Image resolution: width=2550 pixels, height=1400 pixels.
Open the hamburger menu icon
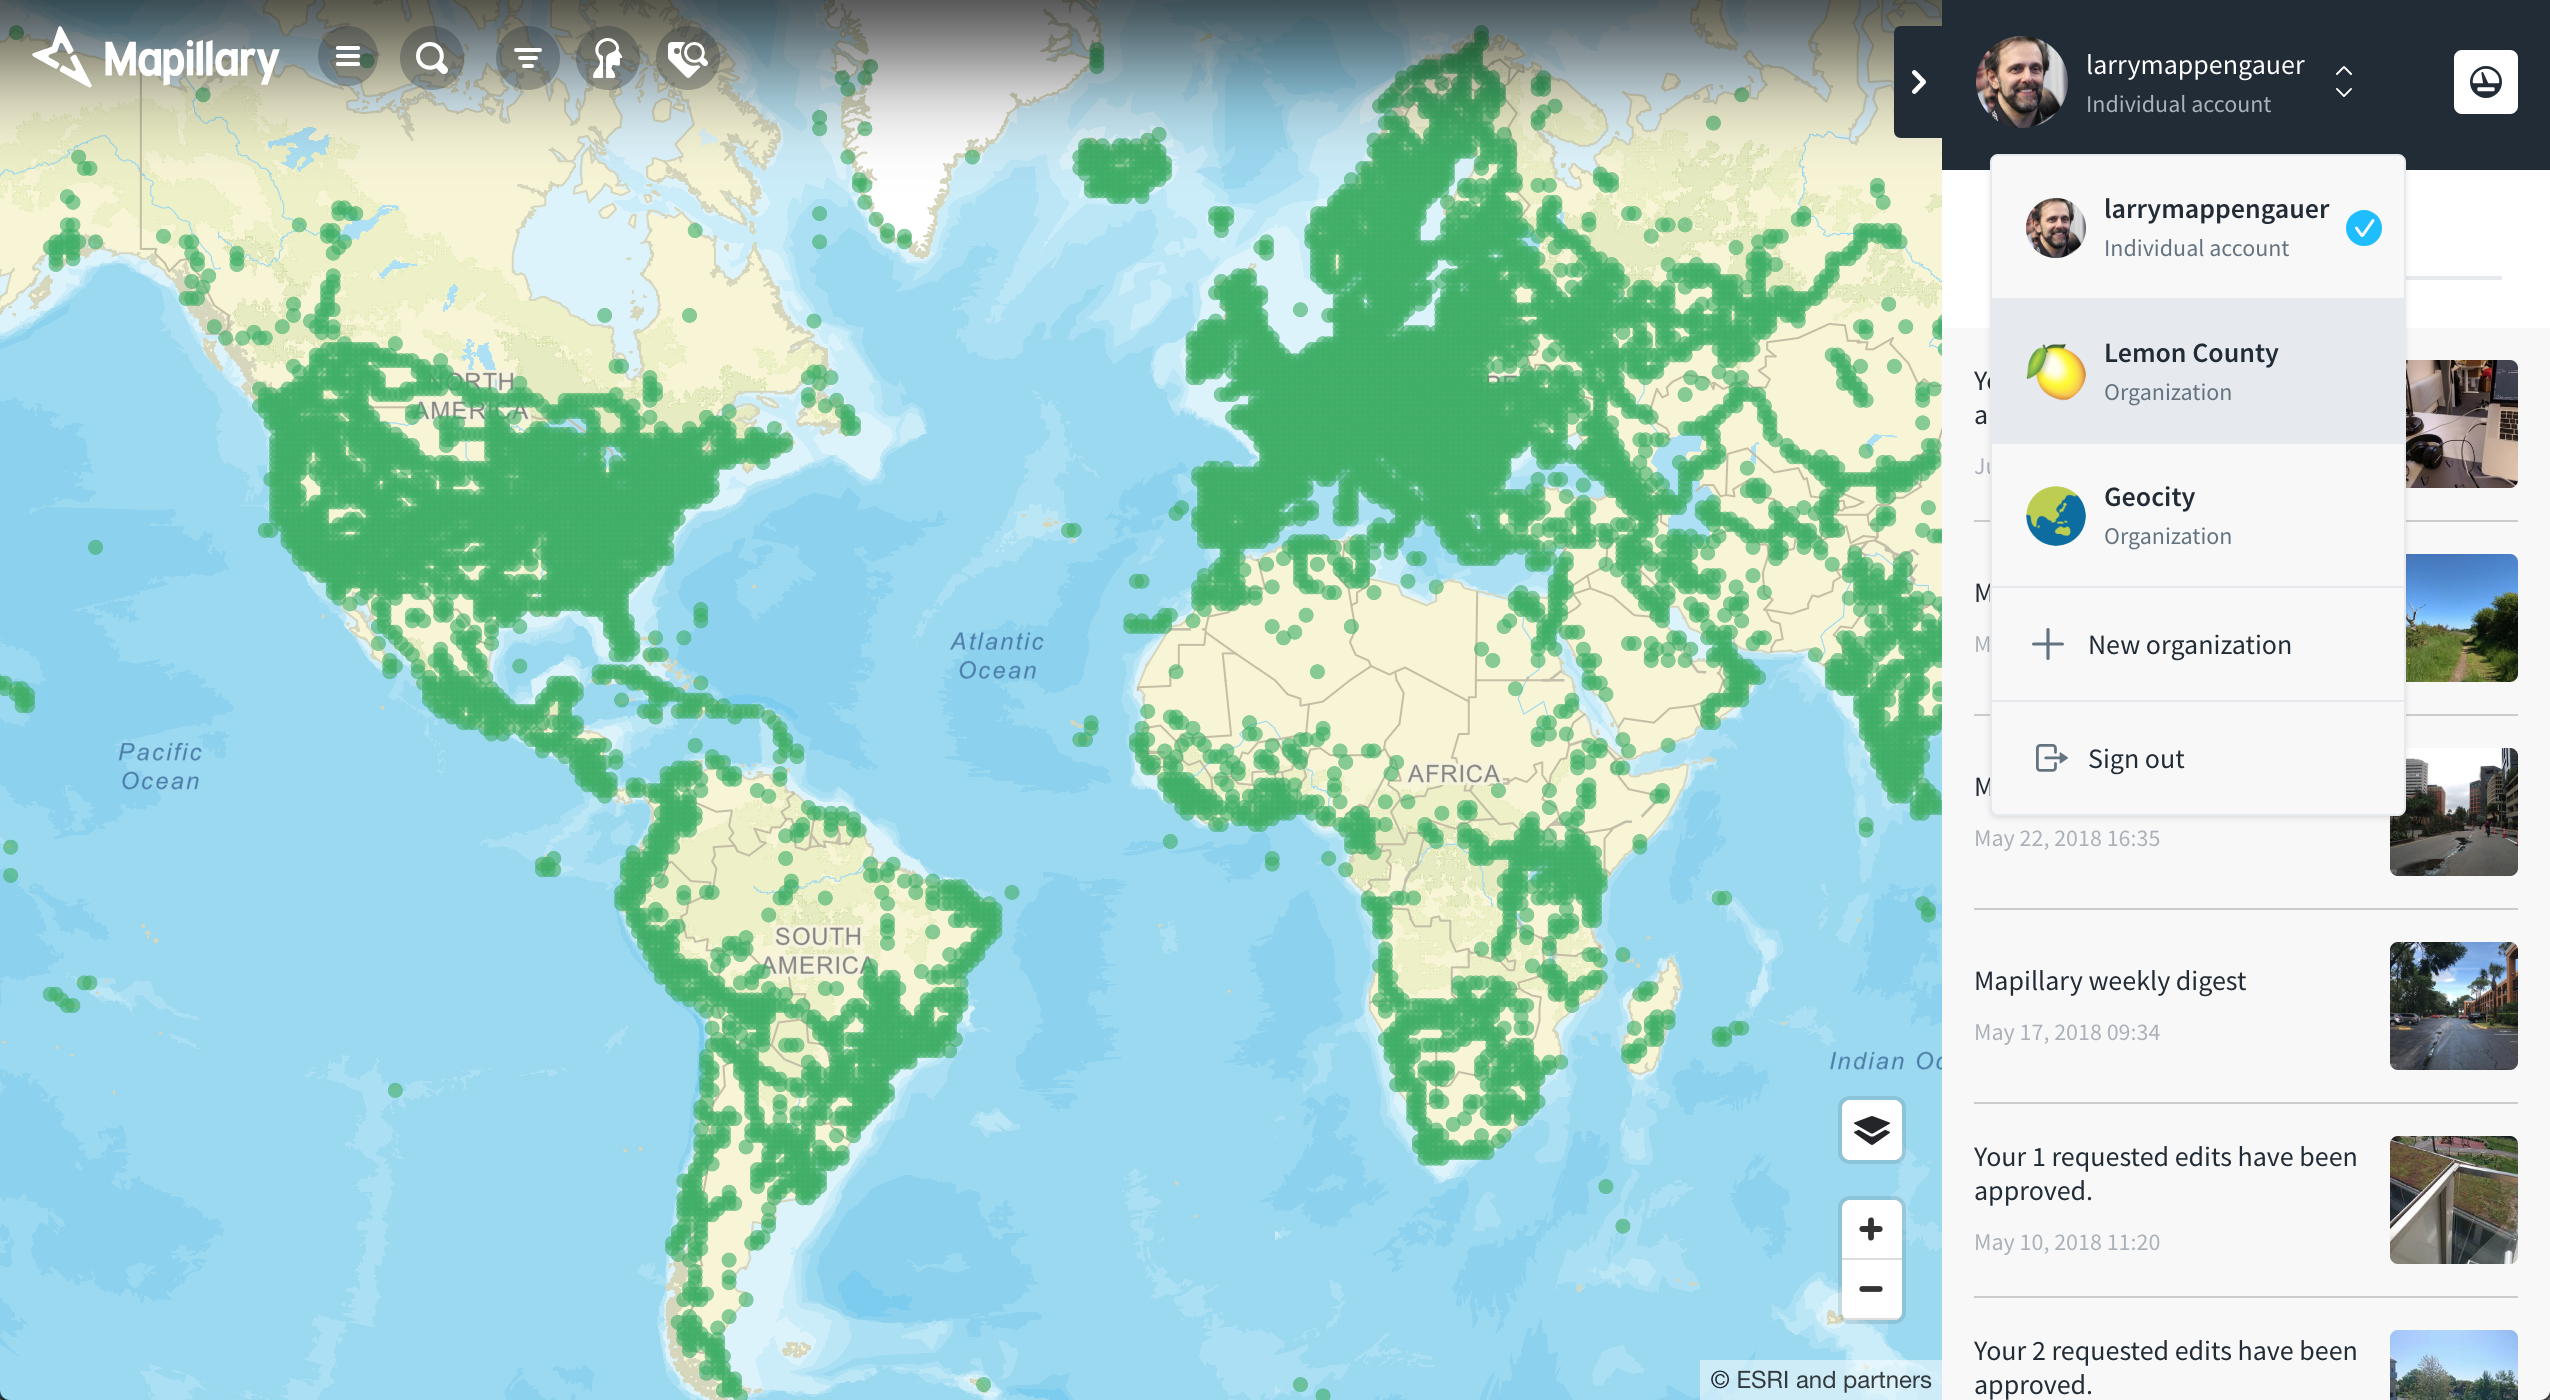(347, 57)
